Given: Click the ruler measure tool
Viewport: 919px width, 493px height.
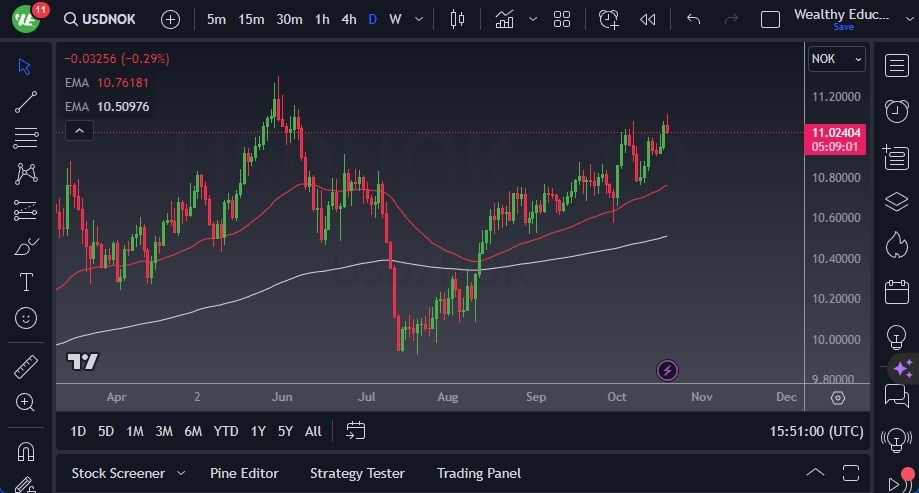Looking at the screenshot, I should (x=26, y=367).
